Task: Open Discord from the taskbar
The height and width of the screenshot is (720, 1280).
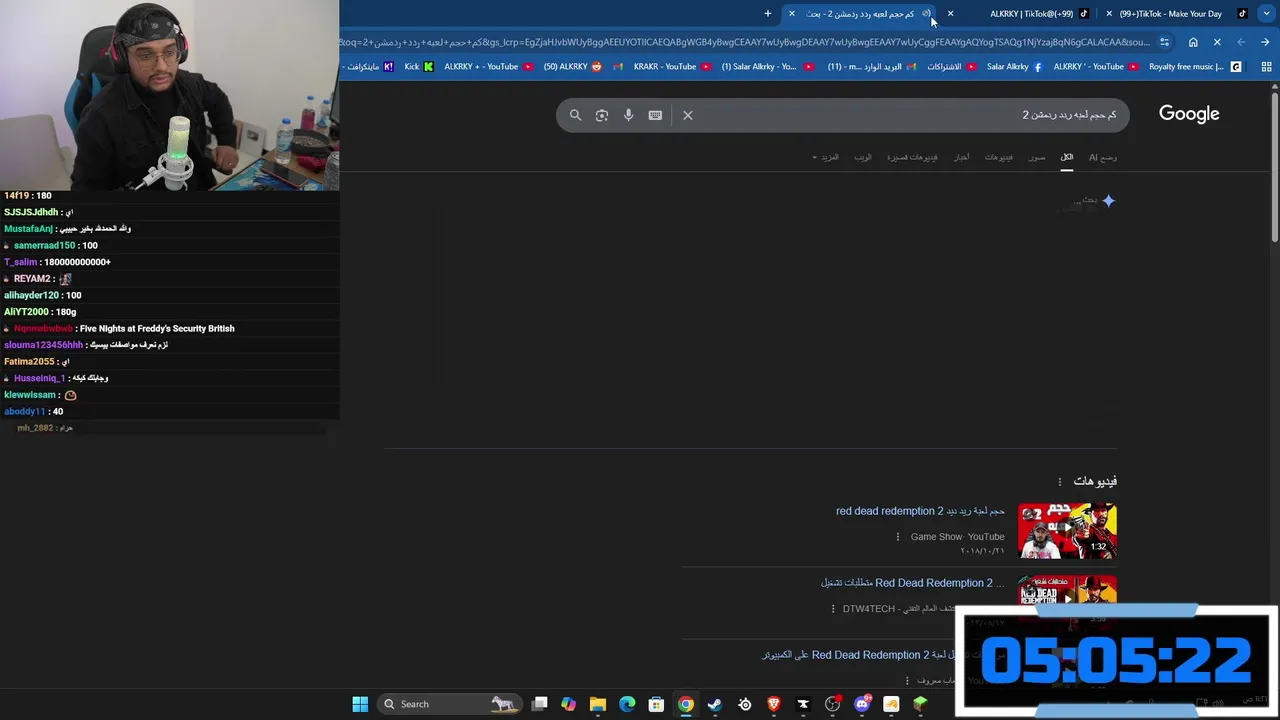Action: click(x=862, y=704)
